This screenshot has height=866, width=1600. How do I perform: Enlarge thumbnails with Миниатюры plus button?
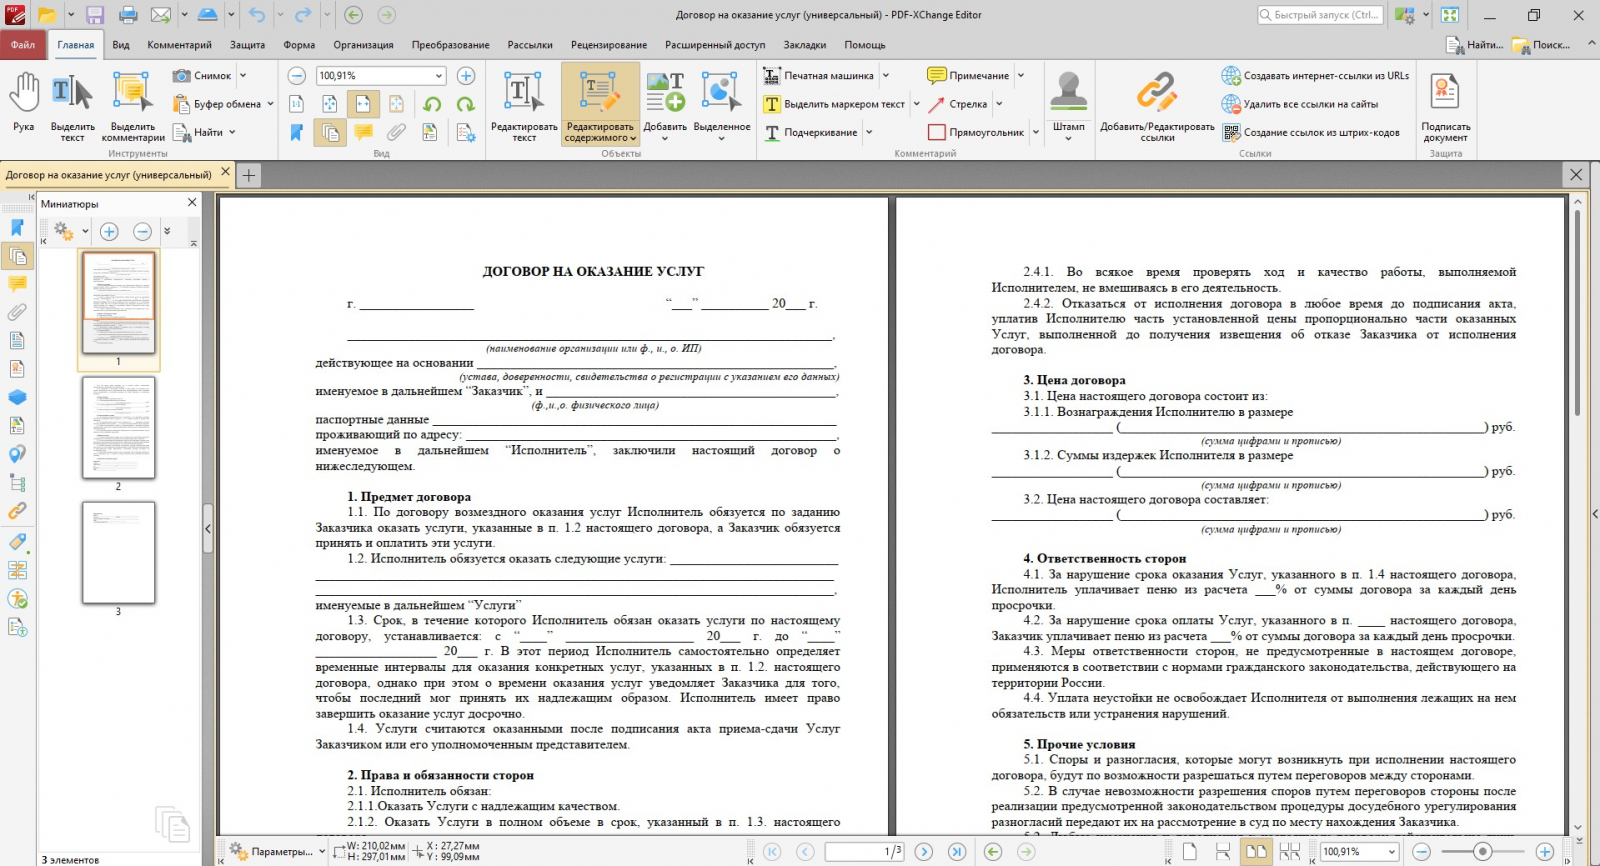tap(109, 232)
